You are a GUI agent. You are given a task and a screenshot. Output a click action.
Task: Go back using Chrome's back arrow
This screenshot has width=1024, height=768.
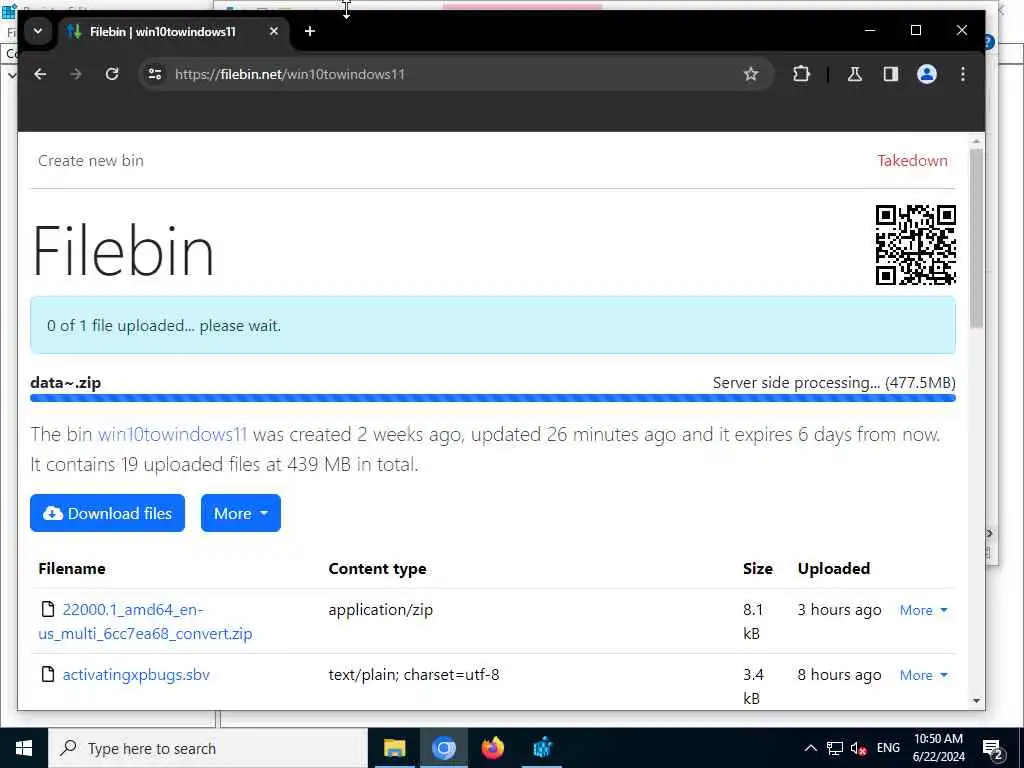click(x=40, y=74)
